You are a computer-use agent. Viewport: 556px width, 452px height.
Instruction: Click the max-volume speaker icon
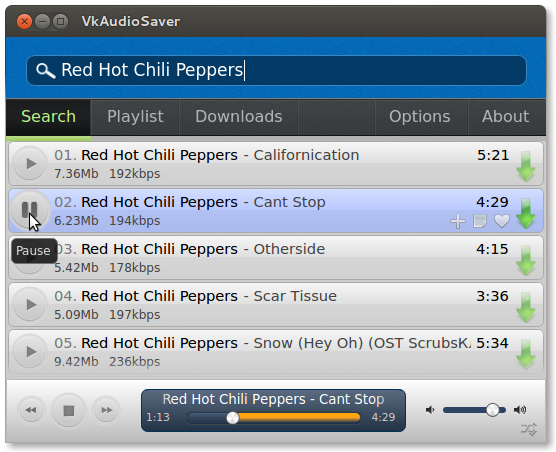pos(520,410)
